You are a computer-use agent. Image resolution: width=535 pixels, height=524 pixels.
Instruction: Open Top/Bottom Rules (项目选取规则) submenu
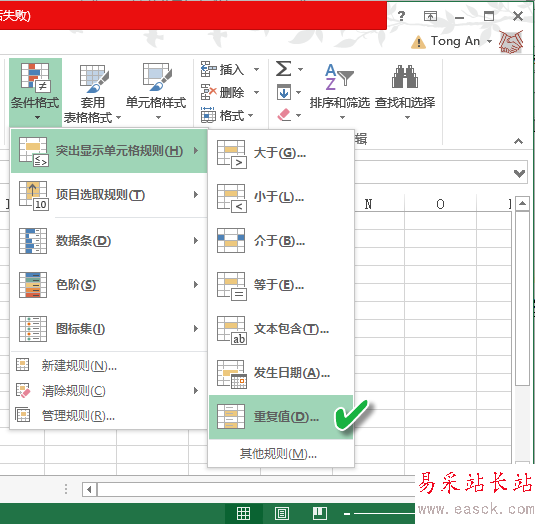coord(109,195)
